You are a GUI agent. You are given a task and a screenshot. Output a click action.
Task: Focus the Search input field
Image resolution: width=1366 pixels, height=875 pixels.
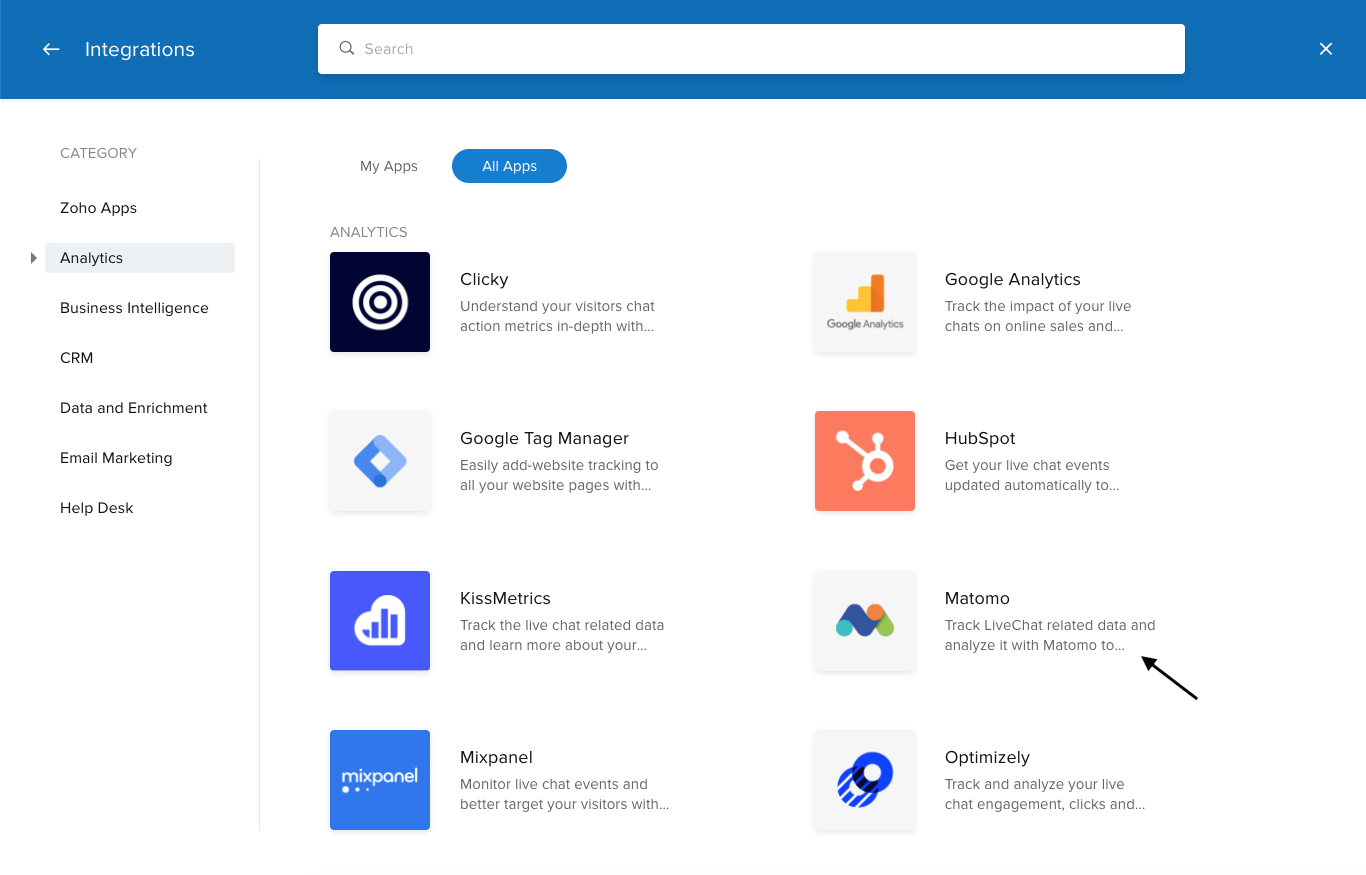coord(751,49)
